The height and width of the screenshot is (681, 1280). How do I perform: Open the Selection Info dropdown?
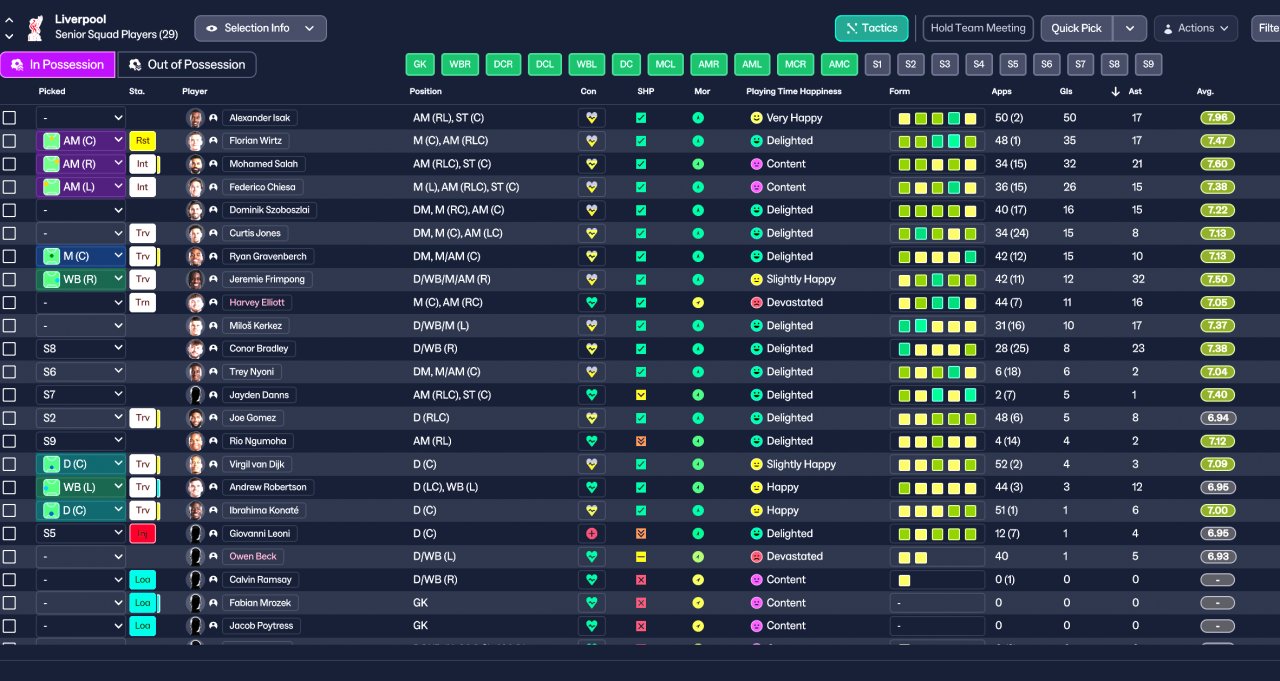point(260,28)
